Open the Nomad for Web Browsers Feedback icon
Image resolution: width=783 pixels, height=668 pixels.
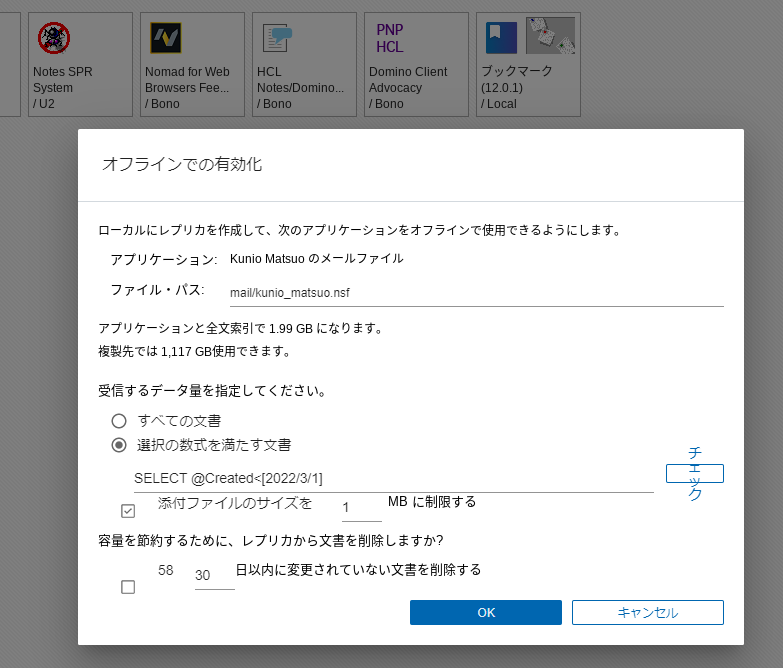(166, 38)
